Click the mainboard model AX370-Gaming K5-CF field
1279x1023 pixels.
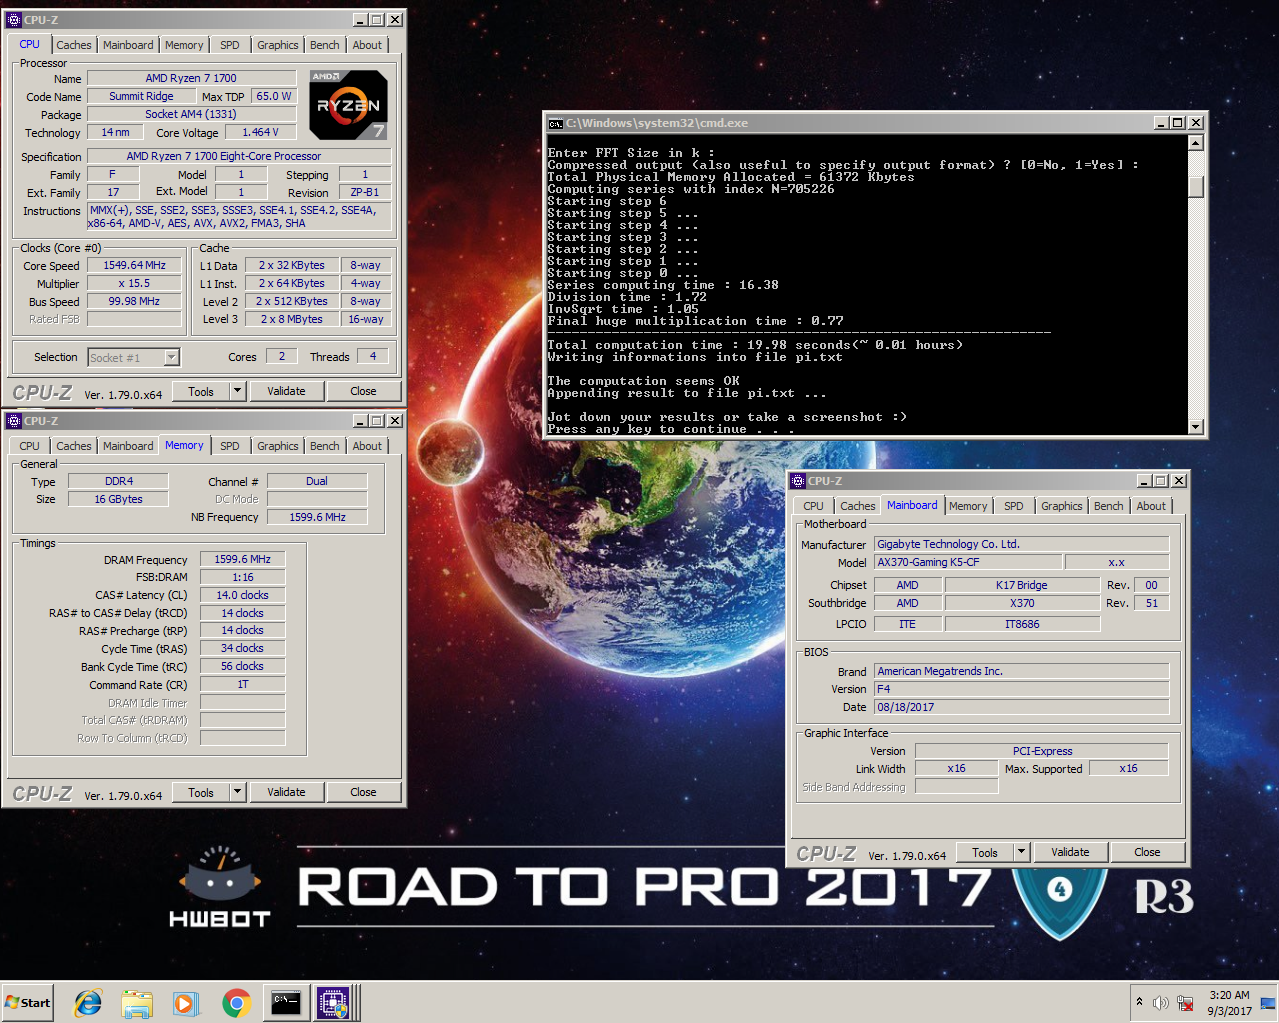[x=968, y=562]
